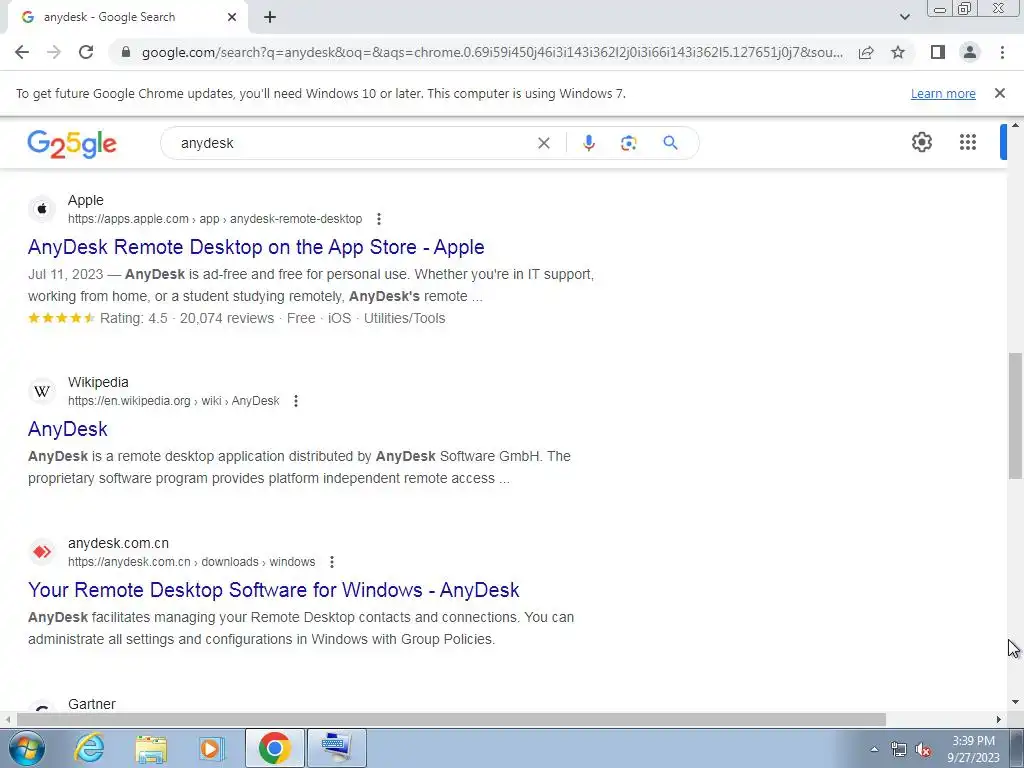The height and width of the screenshot is (768, 1024).
Task: Click the vertical scrollbar thumb
Action: [1015, 416]
